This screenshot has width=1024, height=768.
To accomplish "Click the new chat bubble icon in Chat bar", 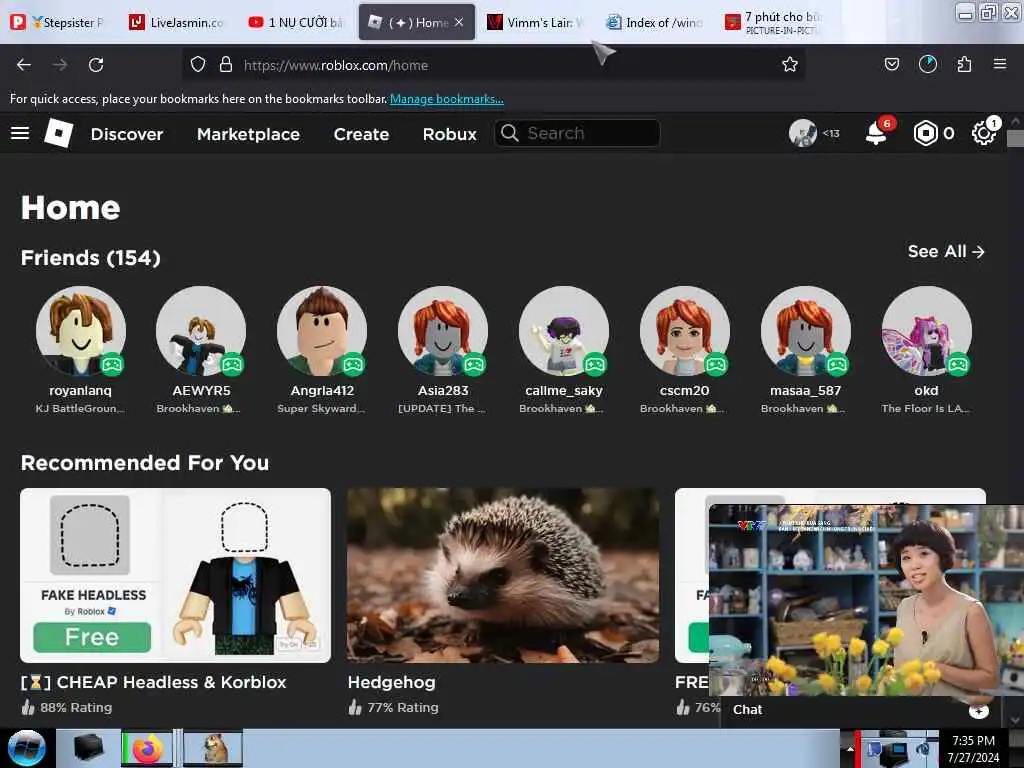I will (978, 711).
